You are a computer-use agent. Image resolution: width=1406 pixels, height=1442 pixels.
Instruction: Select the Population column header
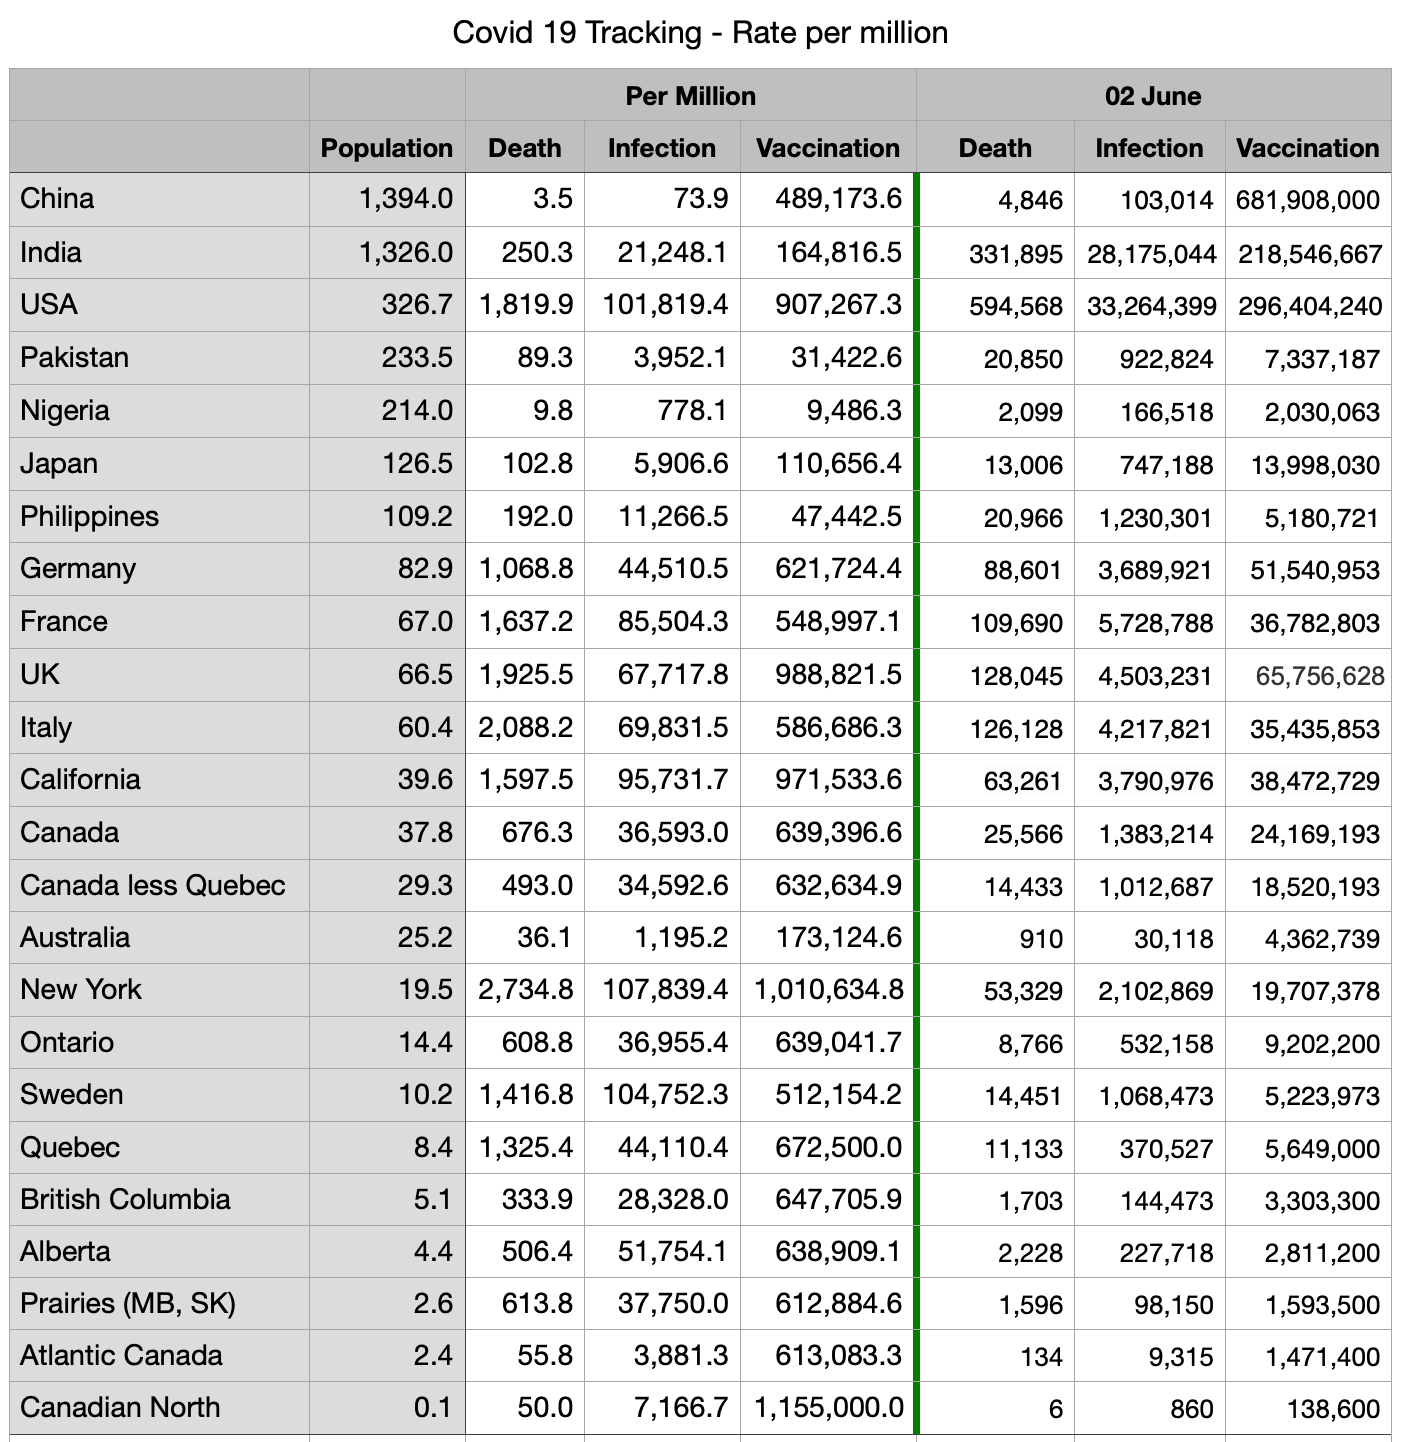[386, 148]
